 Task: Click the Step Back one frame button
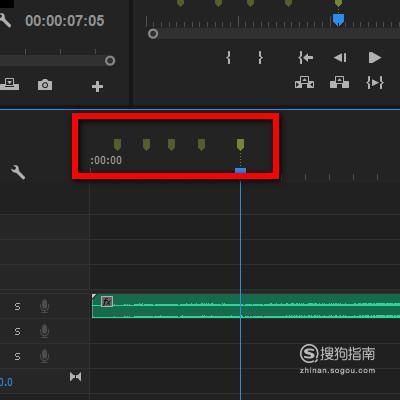(x=340, y=58)
